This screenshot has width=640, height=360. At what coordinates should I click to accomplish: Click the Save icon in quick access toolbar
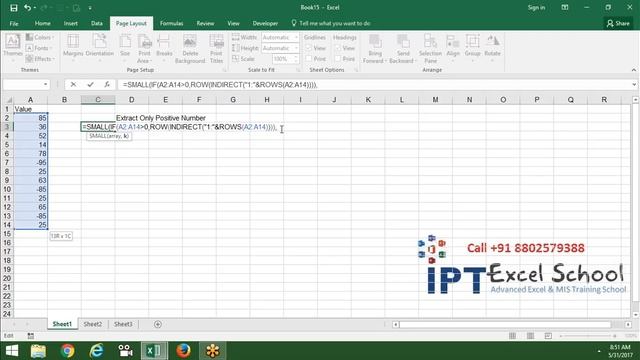pyautogui.click(x=13, y=8)
